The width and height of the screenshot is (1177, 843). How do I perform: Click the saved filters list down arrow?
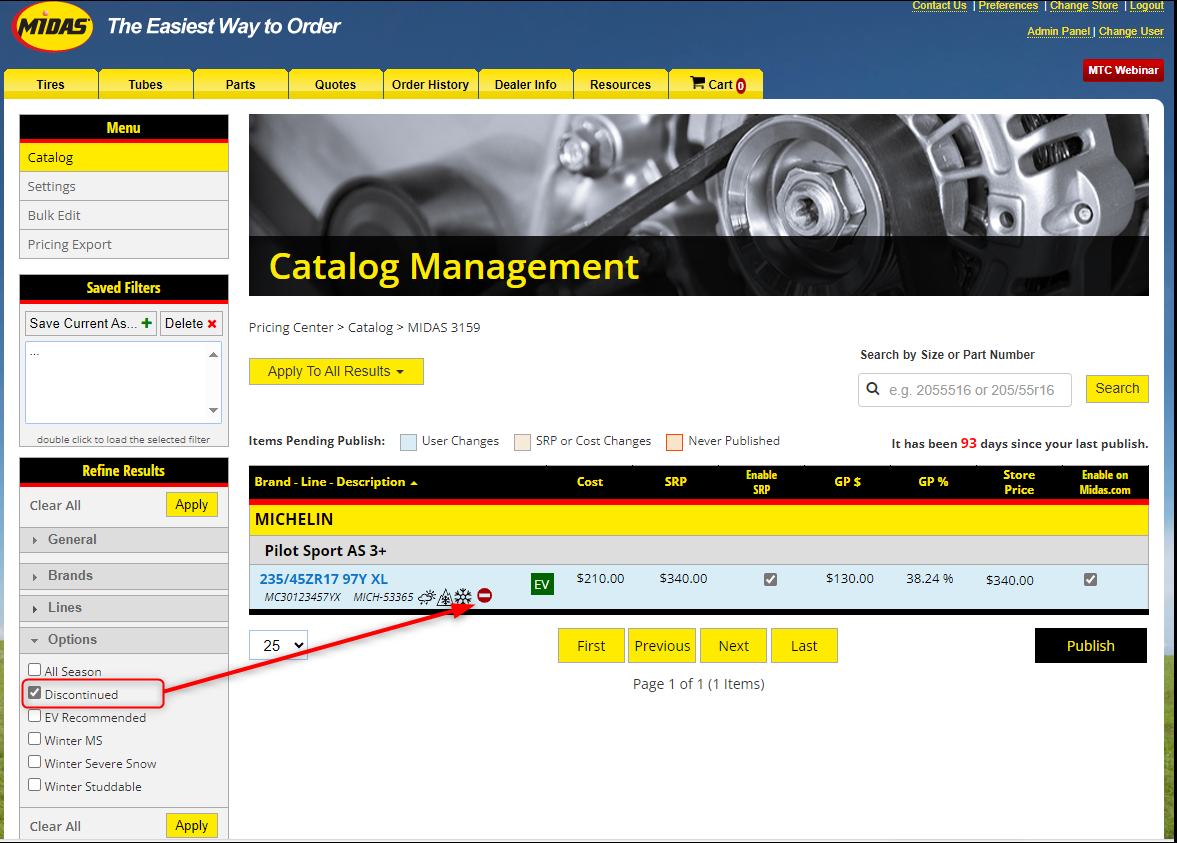coord(213,411)
